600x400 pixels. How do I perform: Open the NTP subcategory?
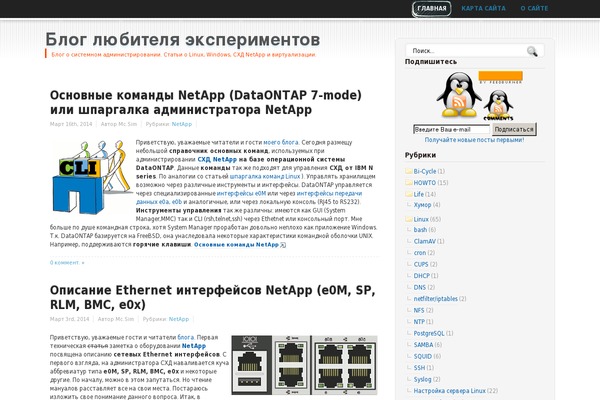(x=419, y=322)
